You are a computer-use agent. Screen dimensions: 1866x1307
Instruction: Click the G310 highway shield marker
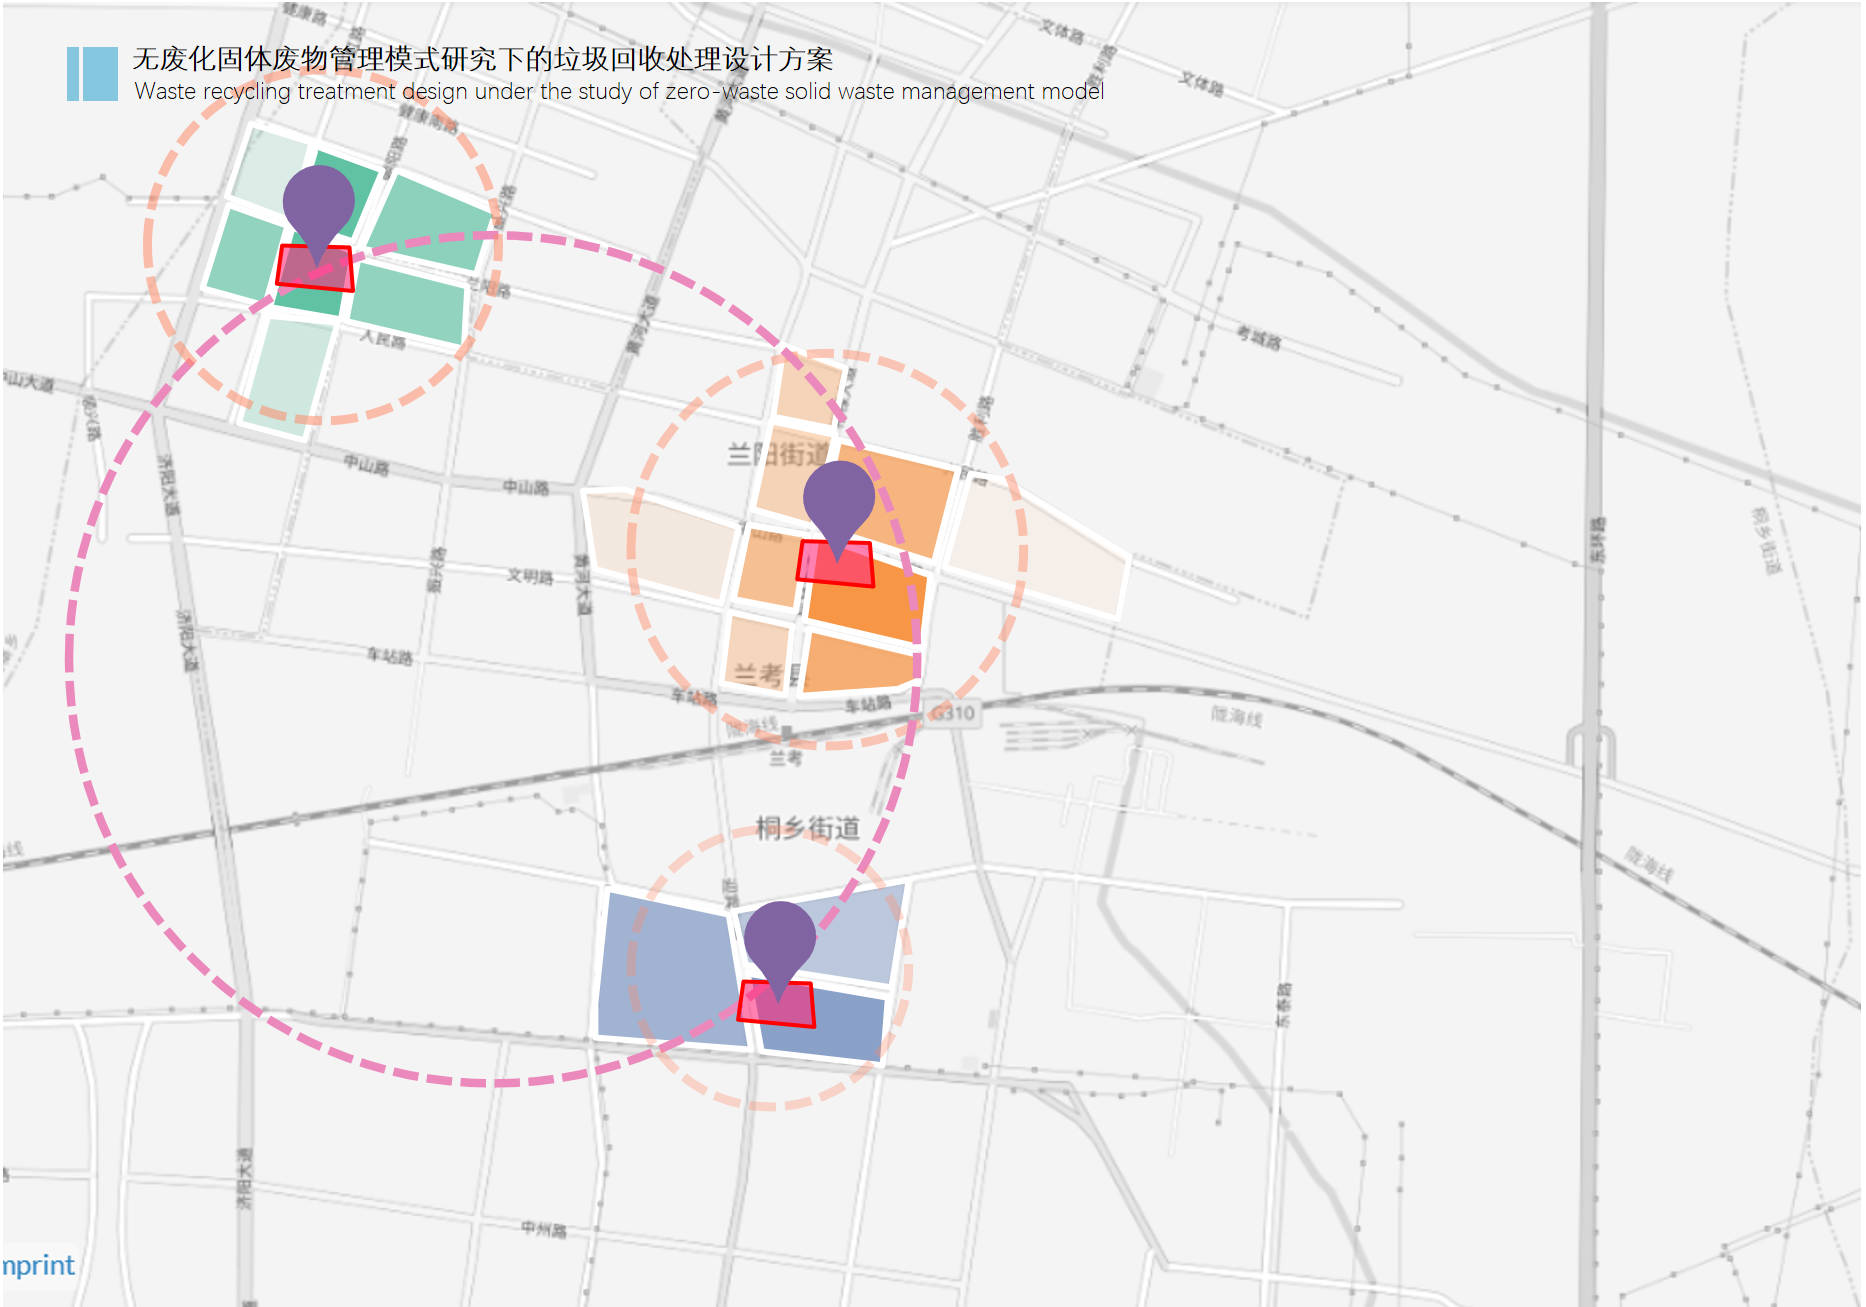pyautogui.click(x=952, y=713)
